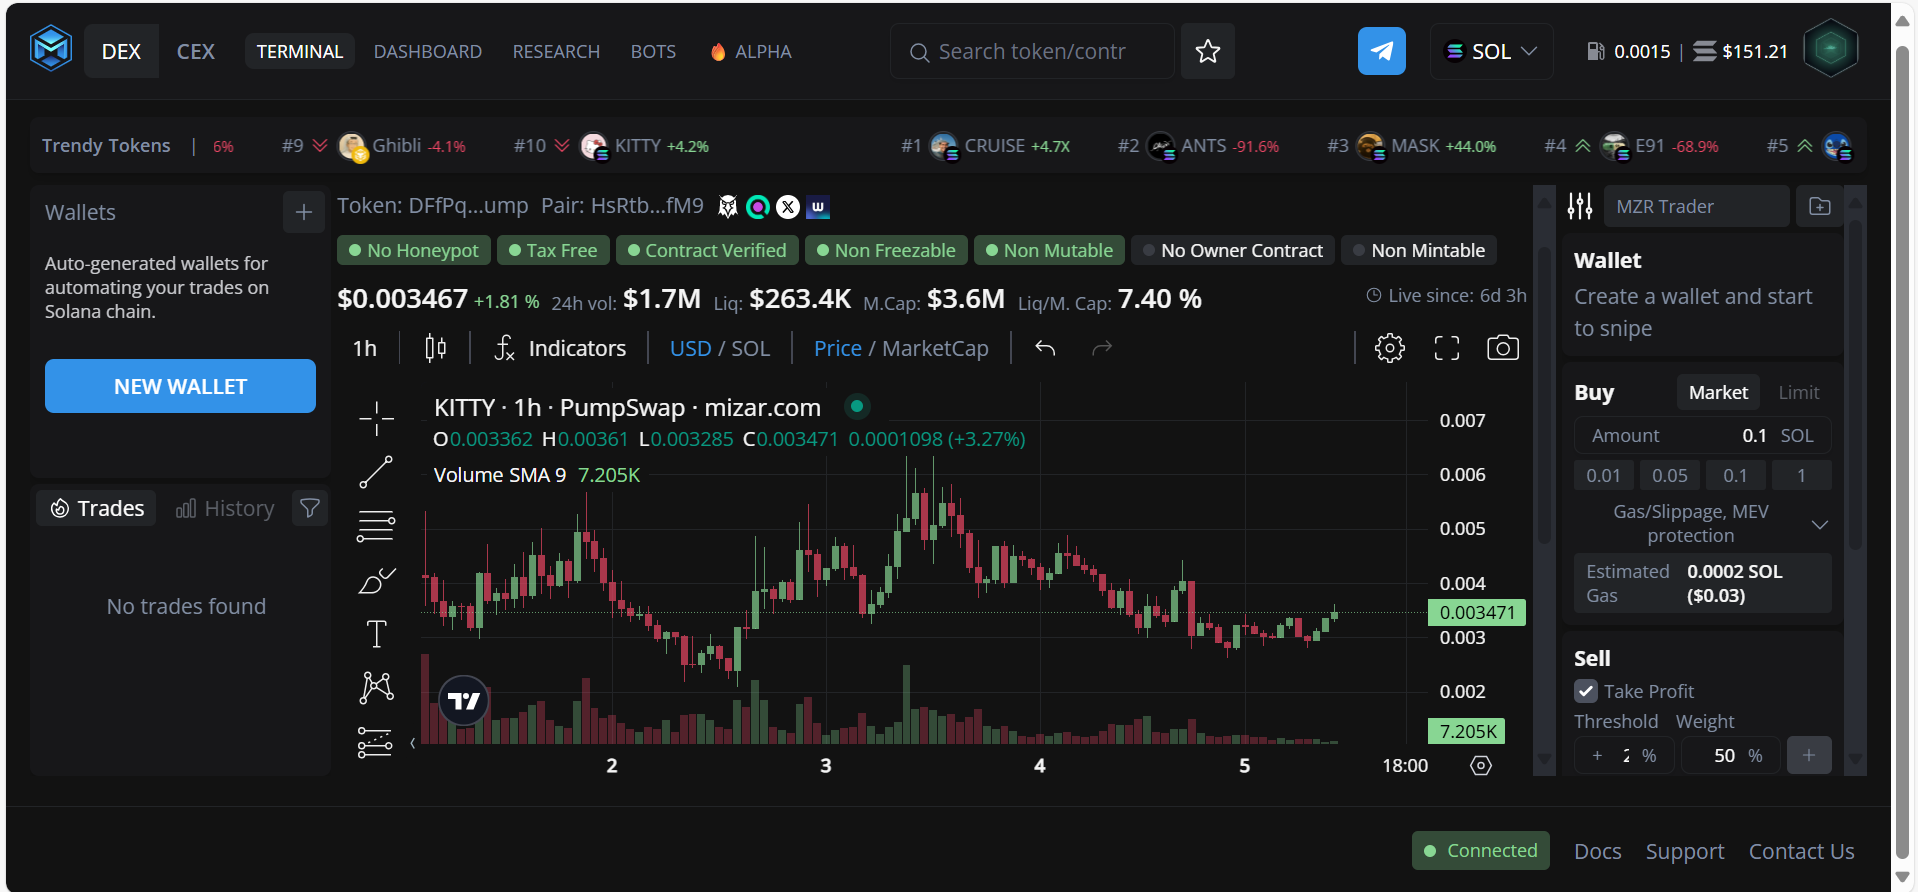
Task: Open the BOTS tab
Action: pyautogui.click(x=653, y=51)
